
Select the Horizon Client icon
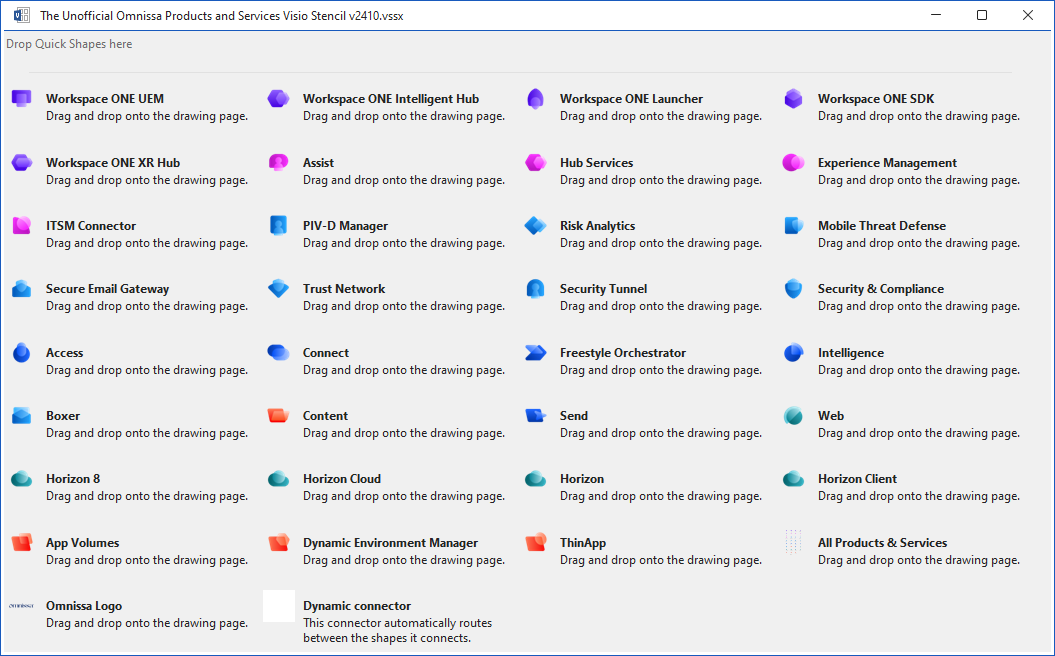pyautogui.click(x=793, y=479)
